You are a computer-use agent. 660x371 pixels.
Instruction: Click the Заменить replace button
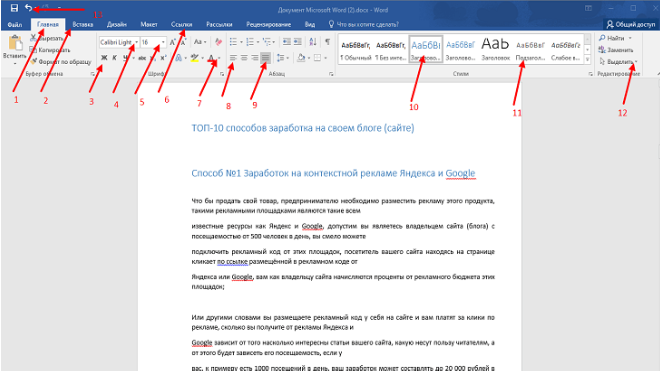coord(616,50)
